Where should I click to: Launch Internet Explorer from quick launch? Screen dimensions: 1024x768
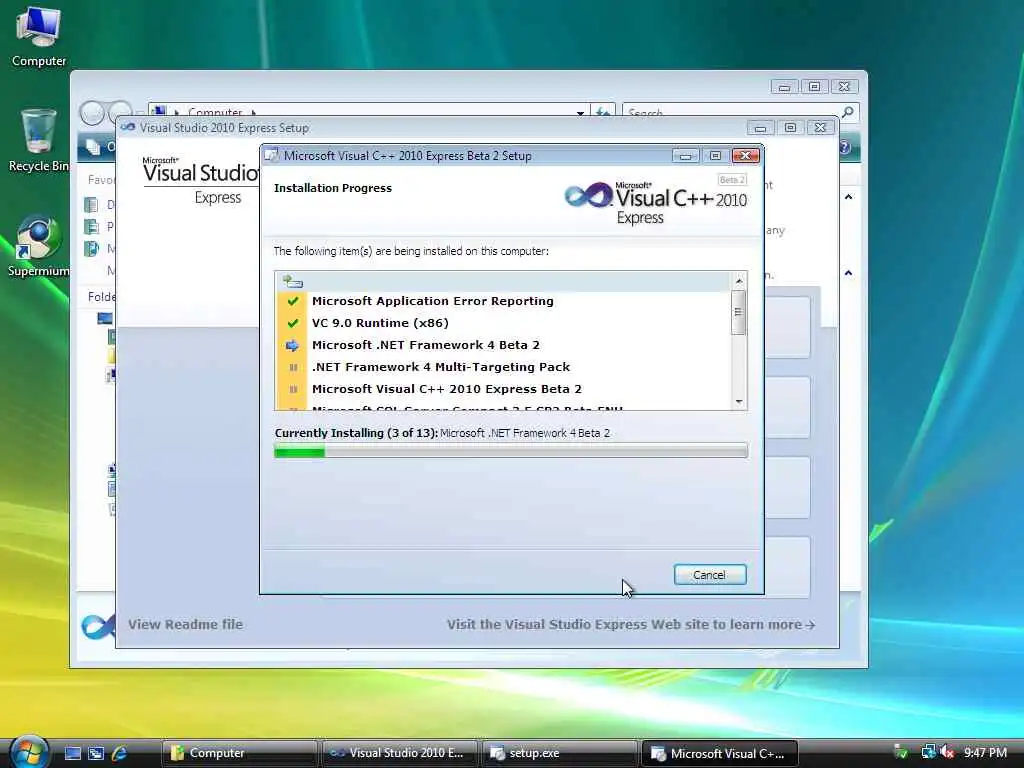[120, 753]
